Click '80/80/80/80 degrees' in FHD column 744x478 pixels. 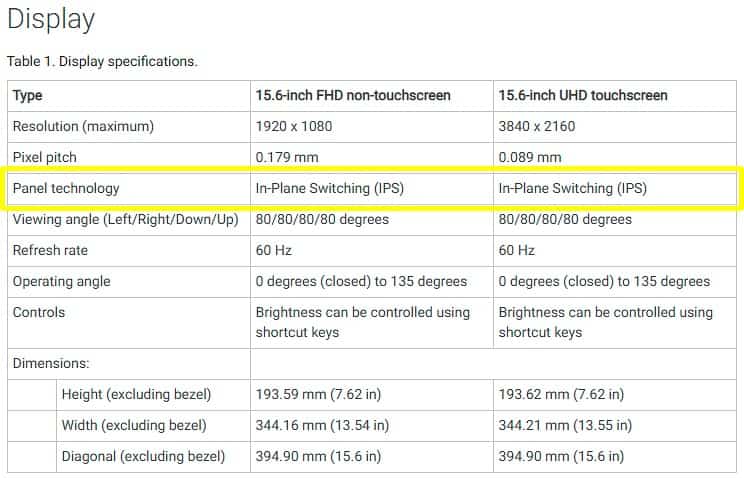tap(322, 219)
